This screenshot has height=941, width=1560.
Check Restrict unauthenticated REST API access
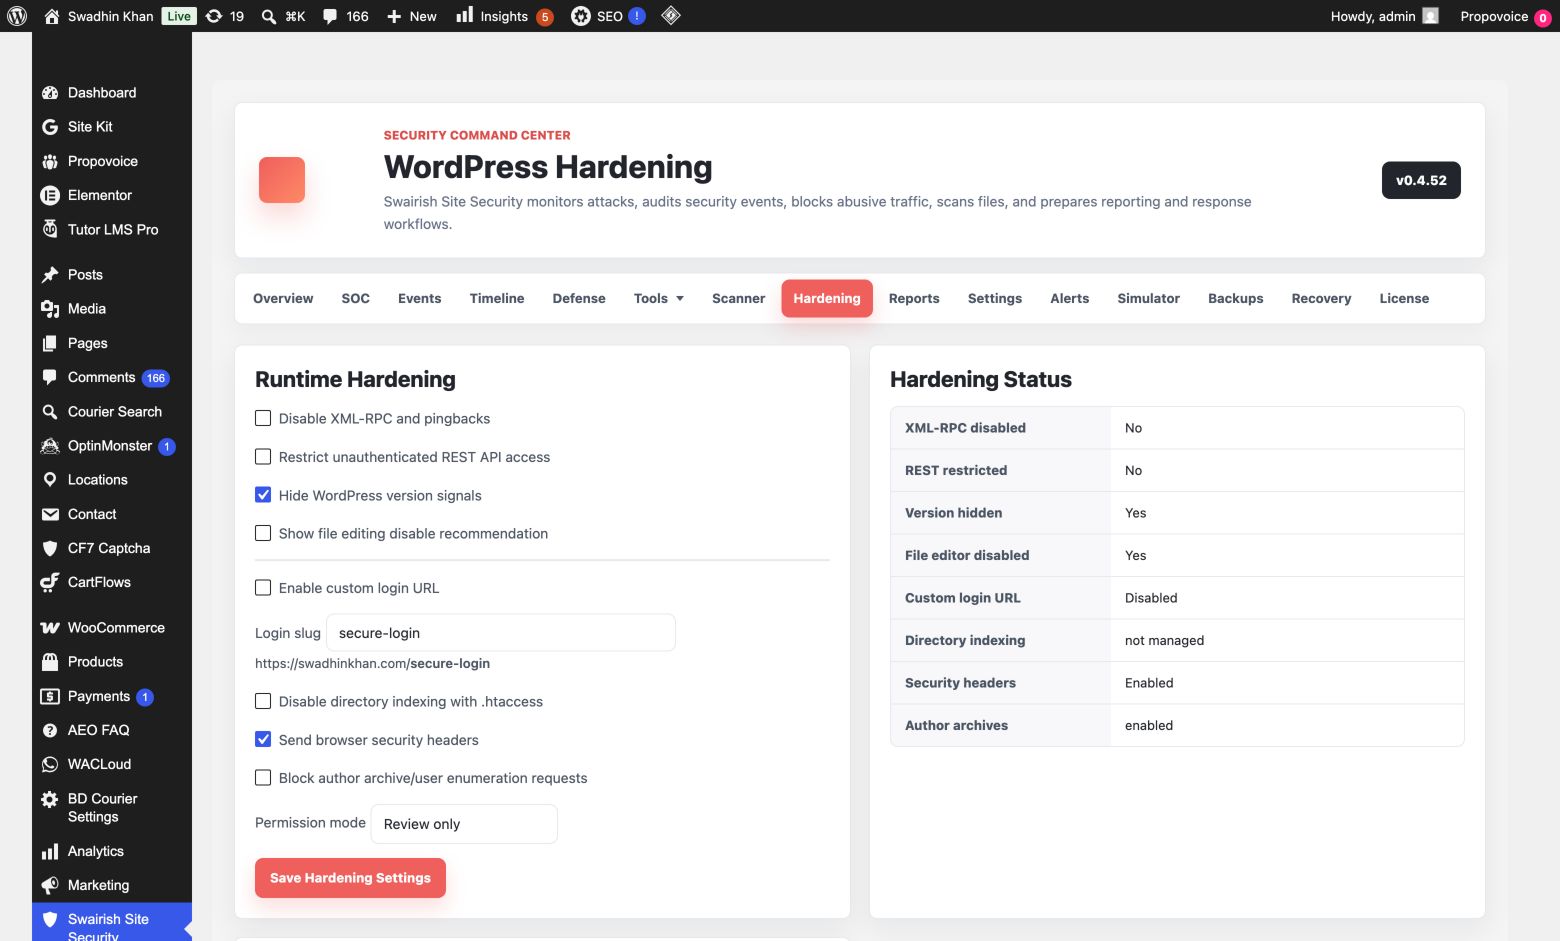coord(263,457)
